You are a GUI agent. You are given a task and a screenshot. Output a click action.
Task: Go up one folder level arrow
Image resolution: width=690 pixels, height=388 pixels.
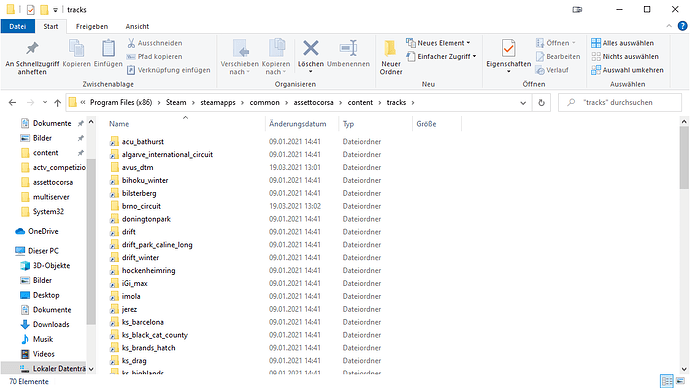coord(57,102)
